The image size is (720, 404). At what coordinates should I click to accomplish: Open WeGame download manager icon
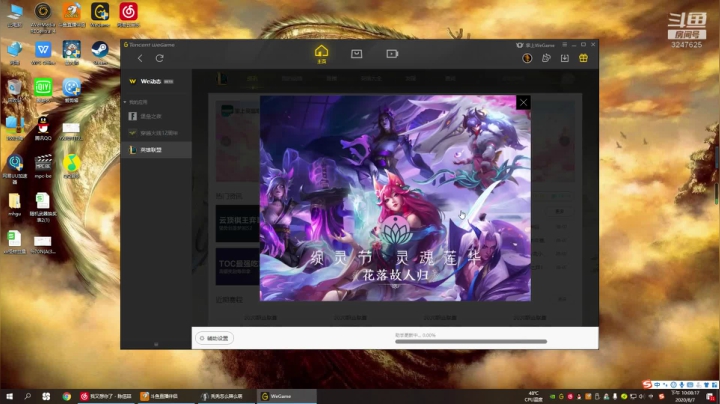pyautogui.click(x=565, y=58)
